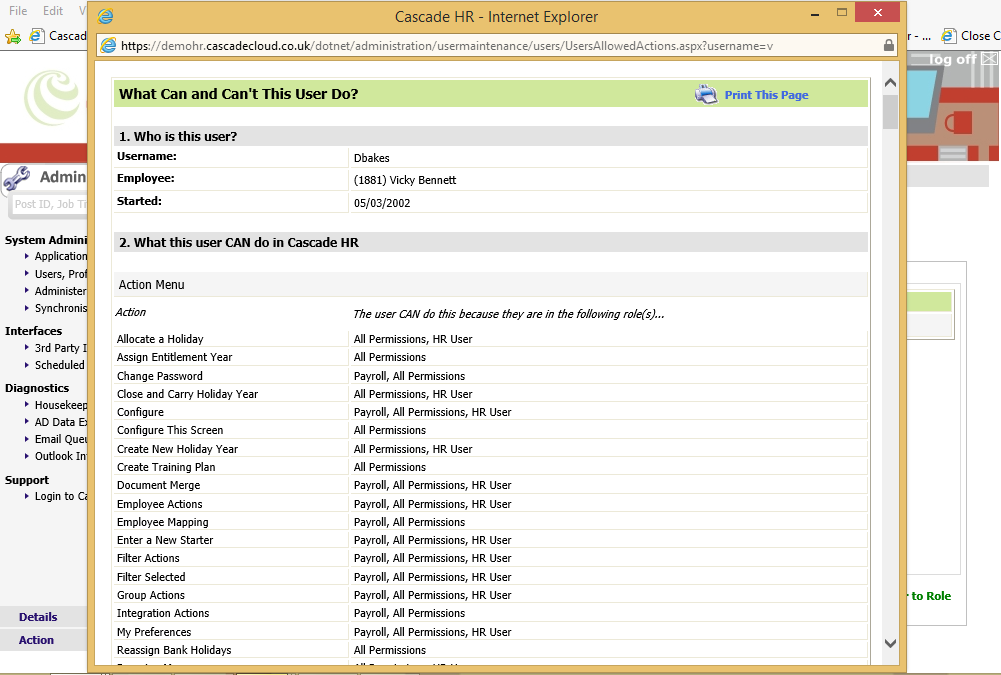Select 'Close and Carry Holiday Year' row
The image size is (1001, 675).
[490, 394]
